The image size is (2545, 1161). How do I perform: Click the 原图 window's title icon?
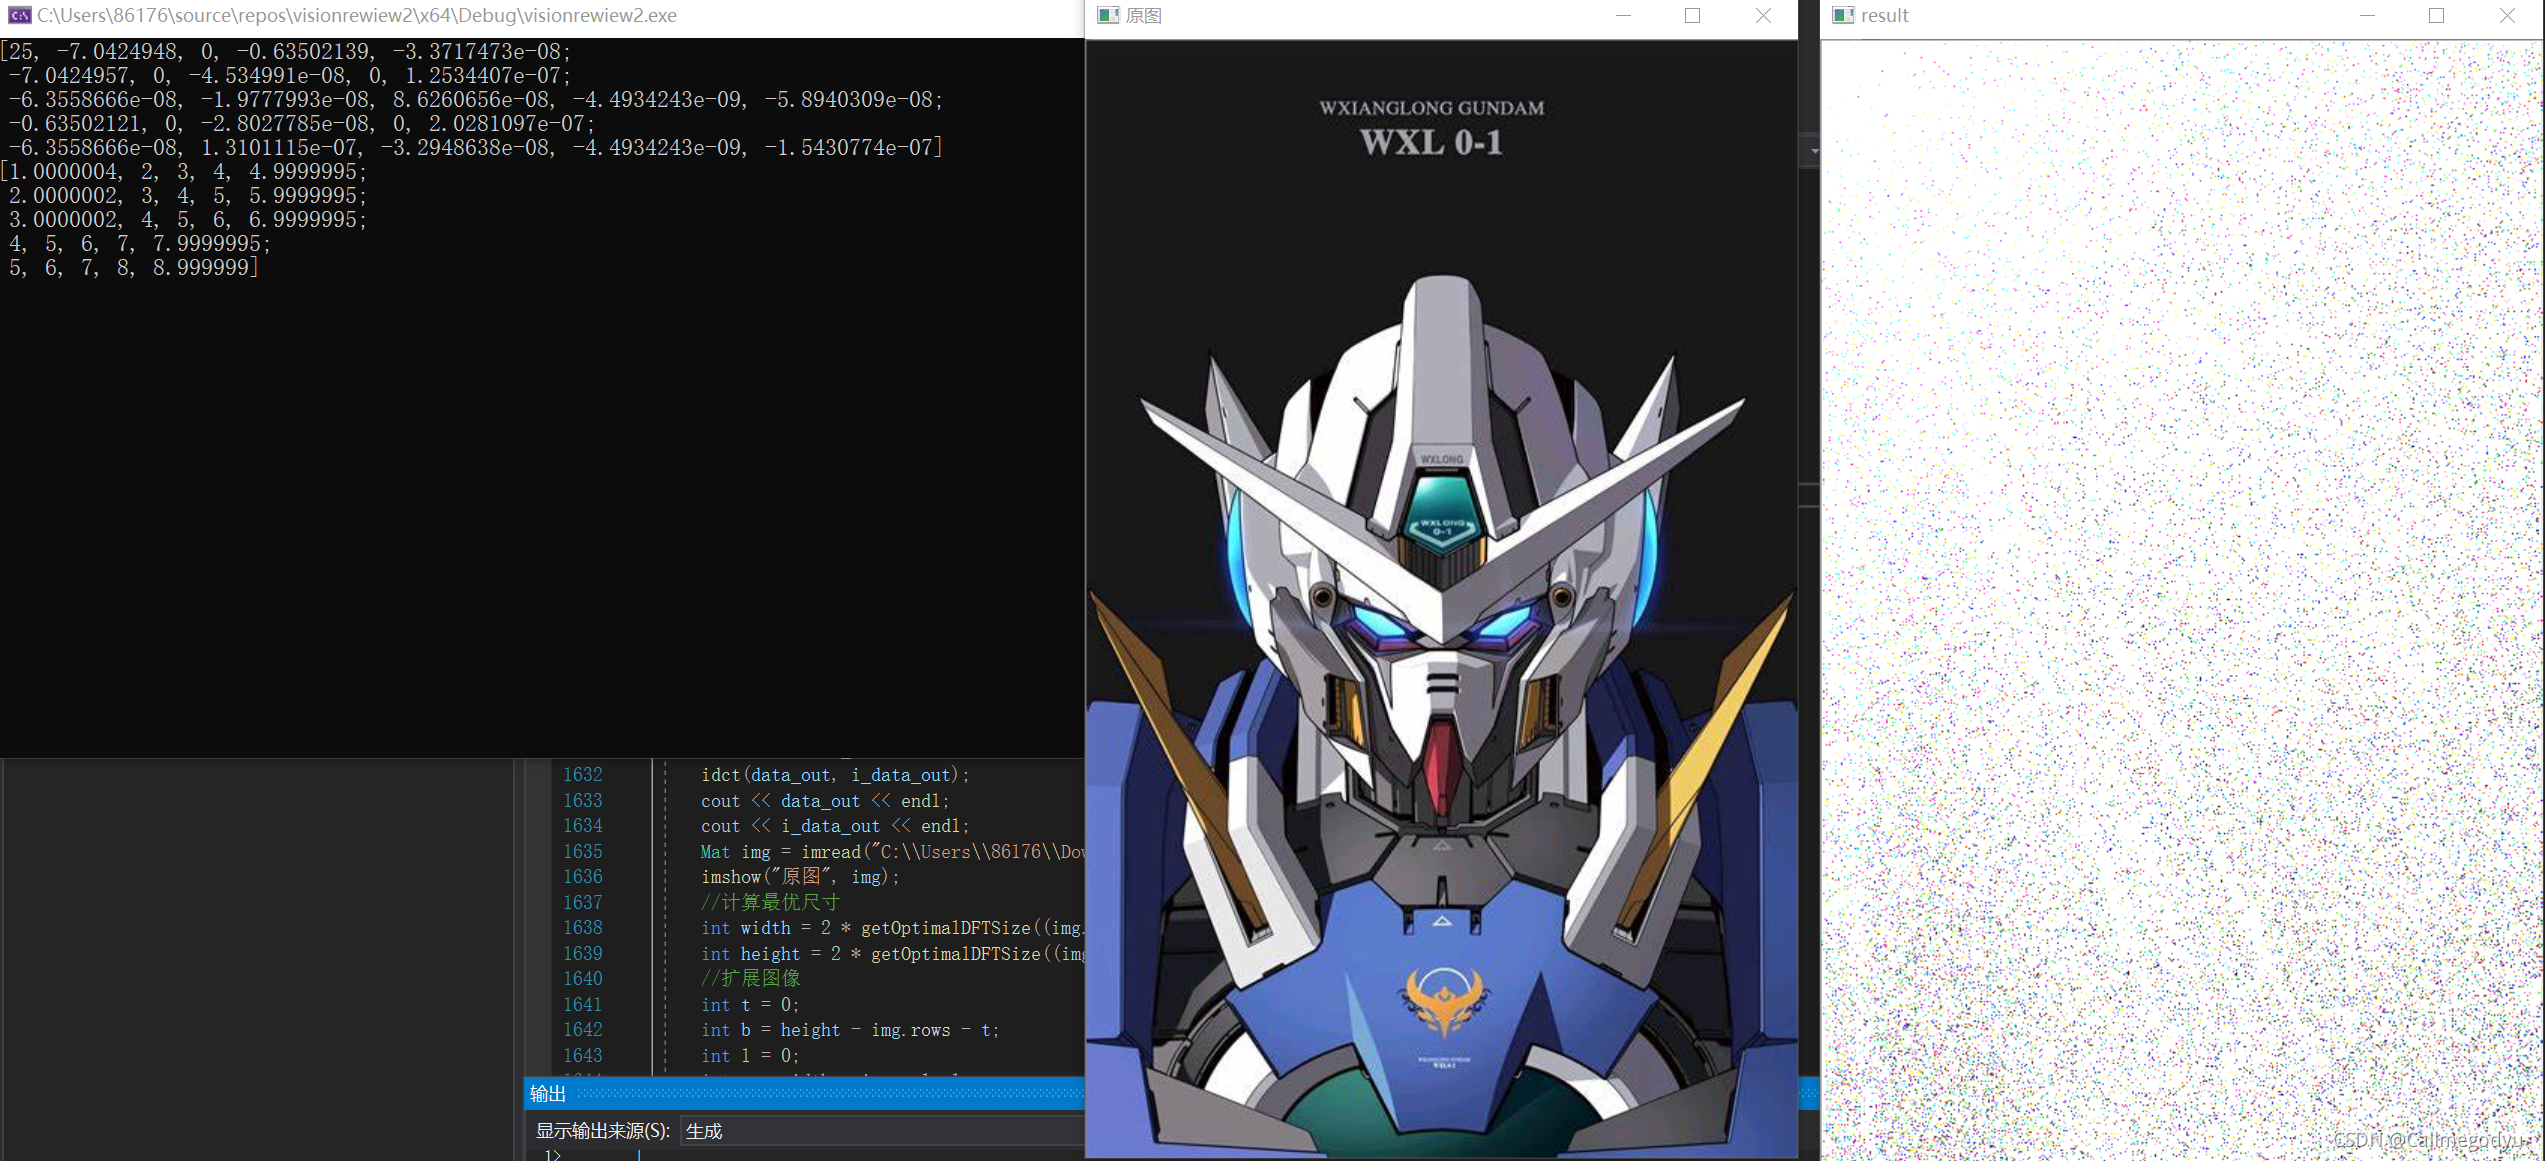coord(1108,15)
